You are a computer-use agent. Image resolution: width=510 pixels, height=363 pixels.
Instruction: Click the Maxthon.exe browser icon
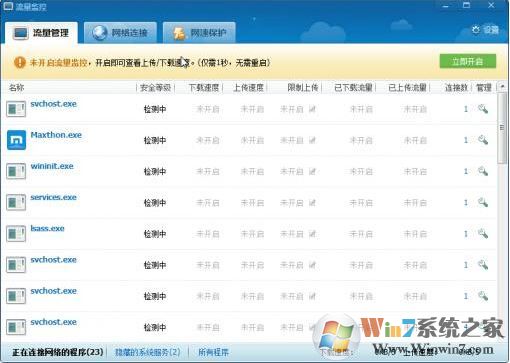pos(16,140)
